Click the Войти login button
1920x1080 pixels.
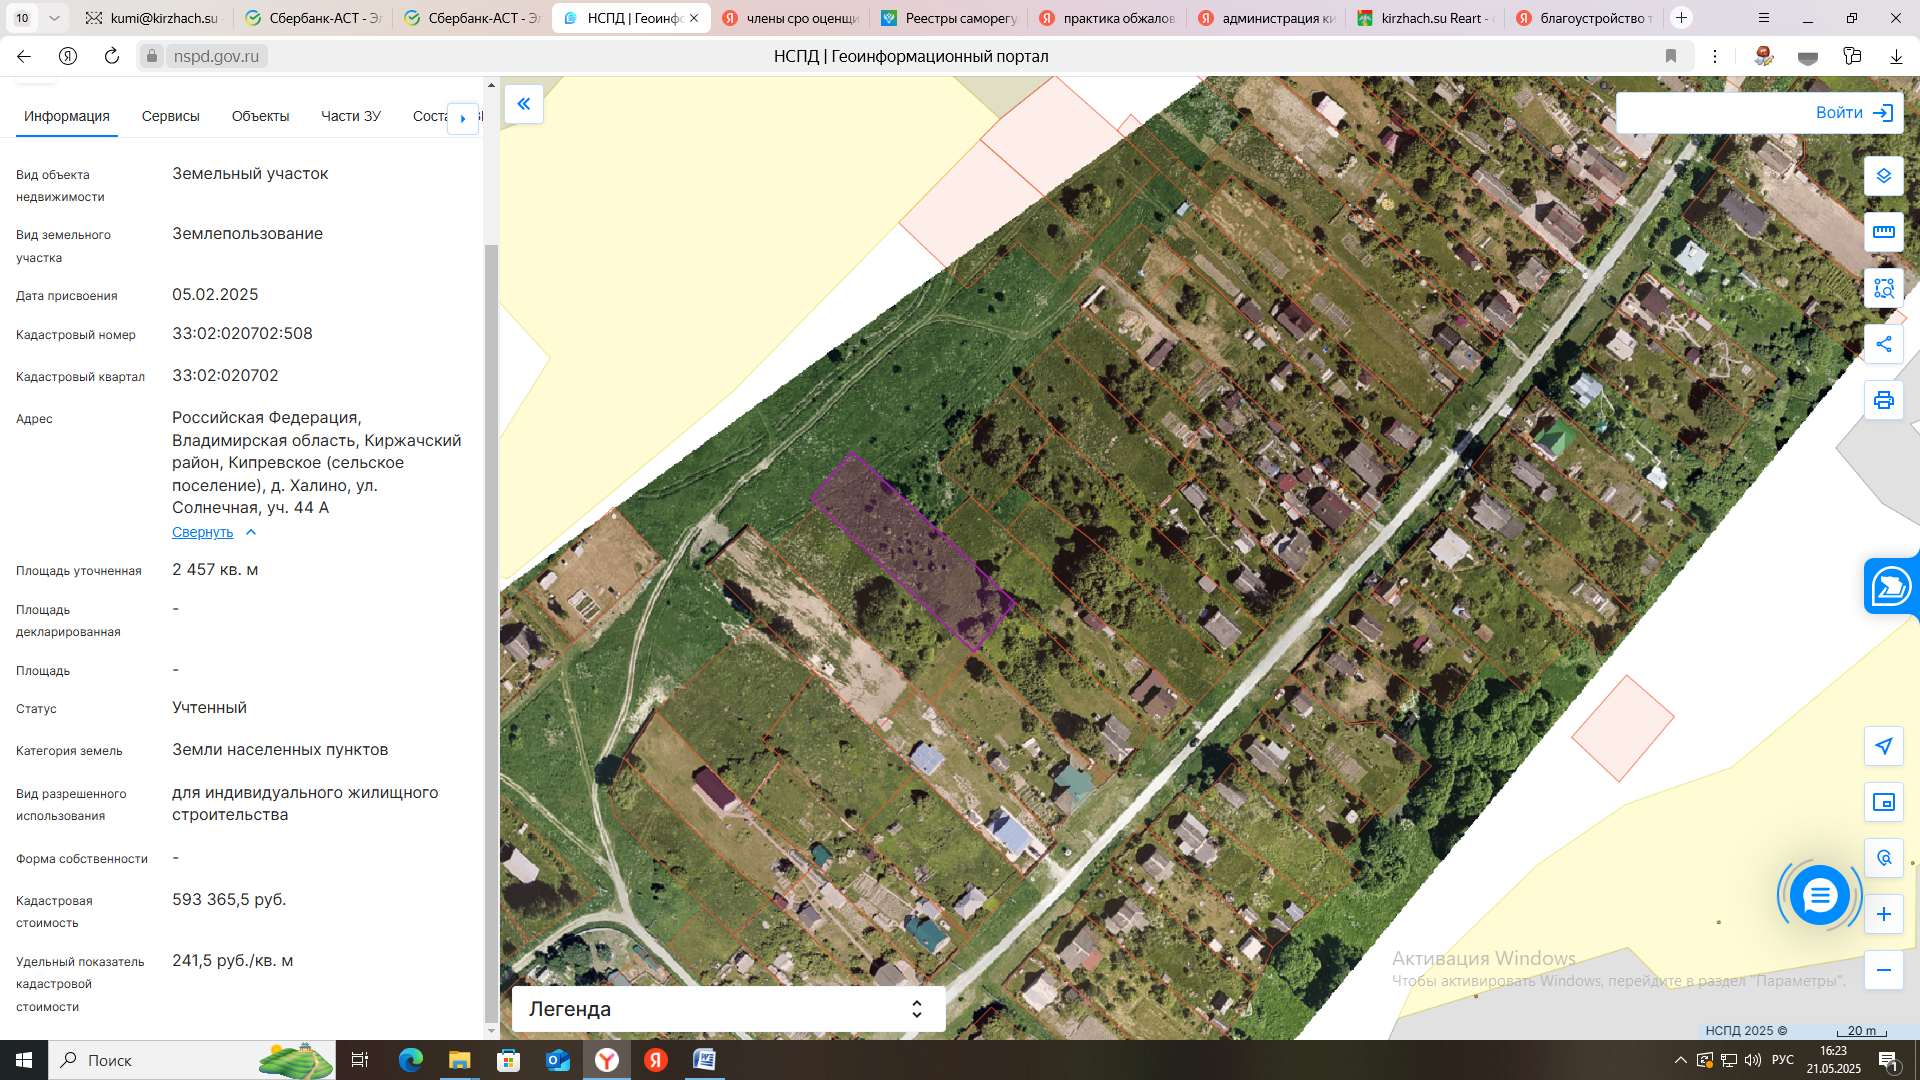pos(1853,113)
